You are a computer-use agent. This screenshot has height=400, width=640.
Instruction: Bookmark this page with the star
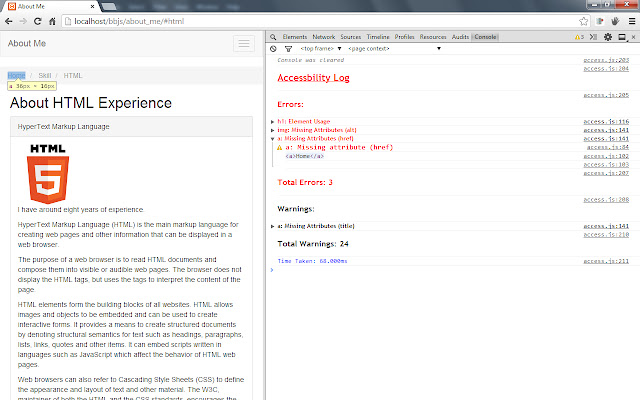[584, 21]
